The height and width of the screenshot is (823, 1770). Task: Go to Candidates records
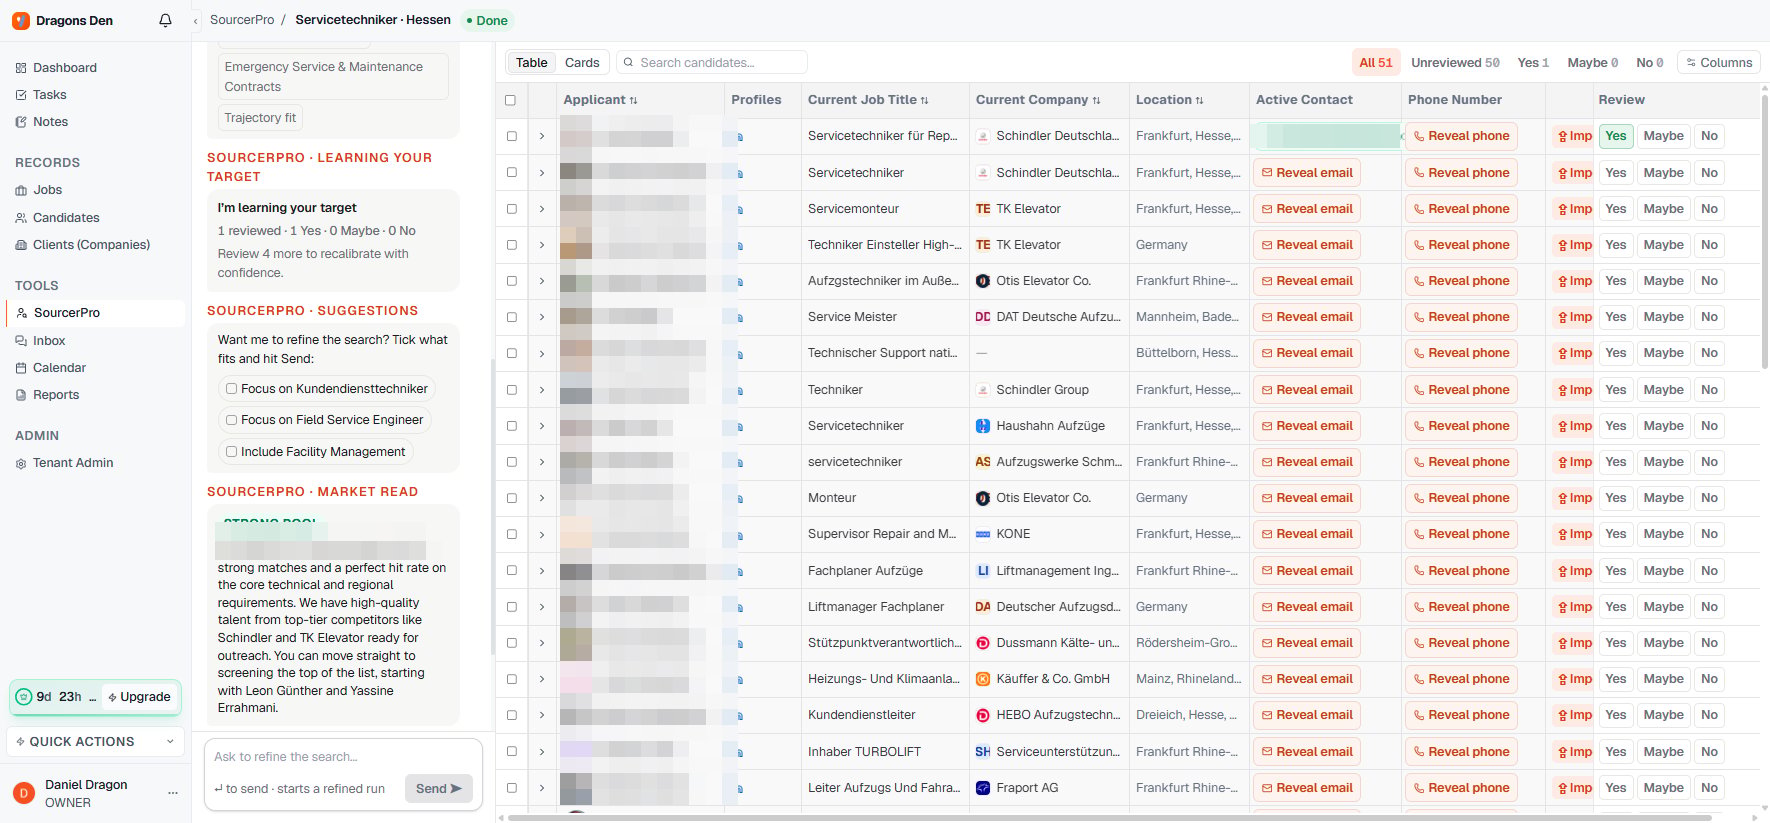point(66,218)
